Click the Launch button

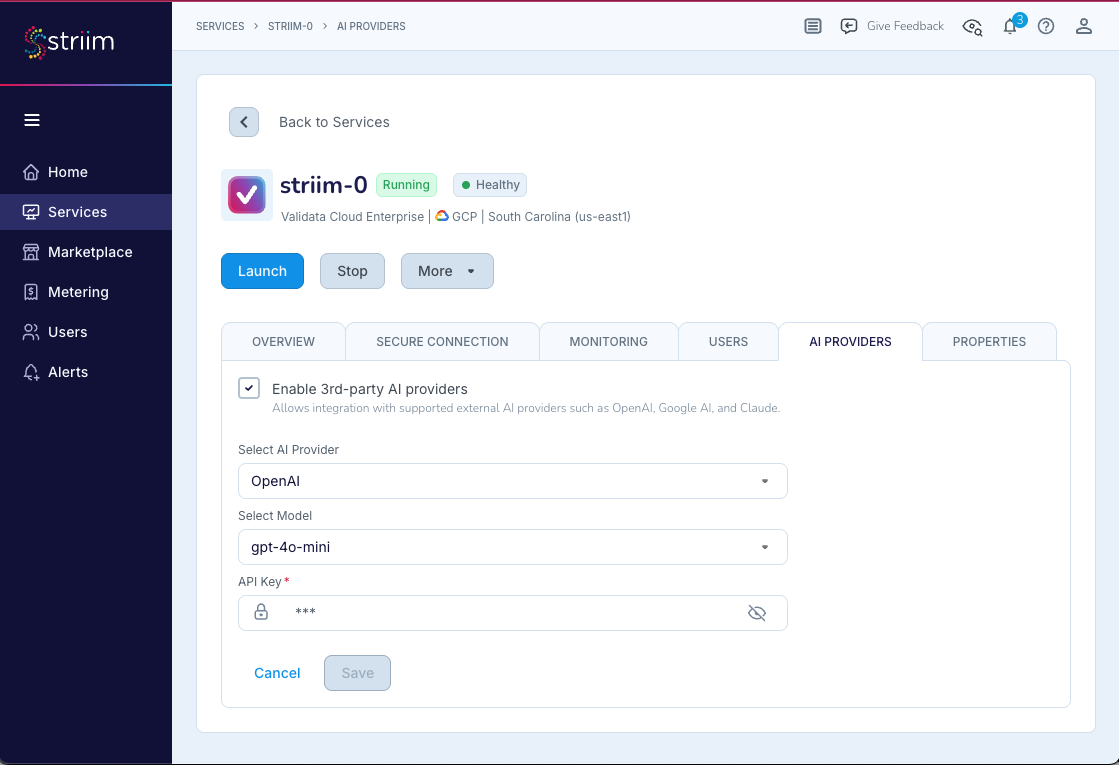coord(262,271)
